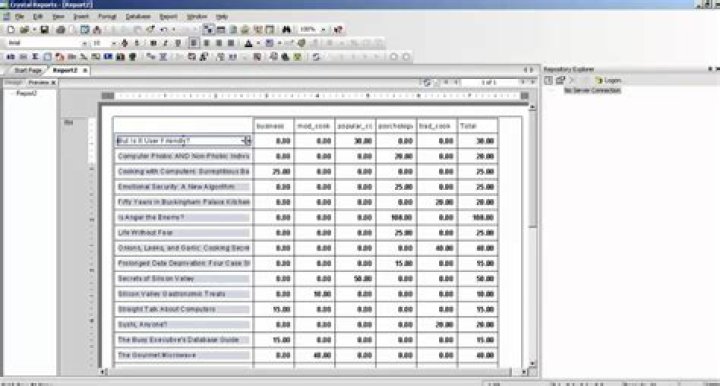
Task: Click the Insert Picture icon
Action: click(108, 57)
